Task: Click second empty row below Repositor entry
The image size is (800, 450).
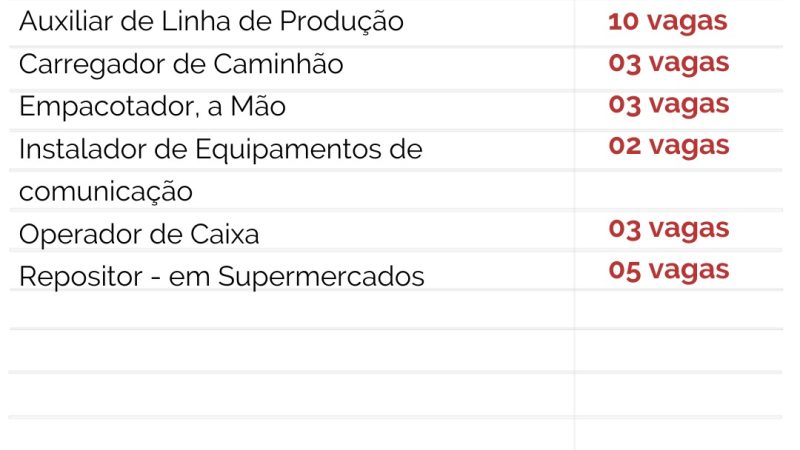Action: [290, 351]
